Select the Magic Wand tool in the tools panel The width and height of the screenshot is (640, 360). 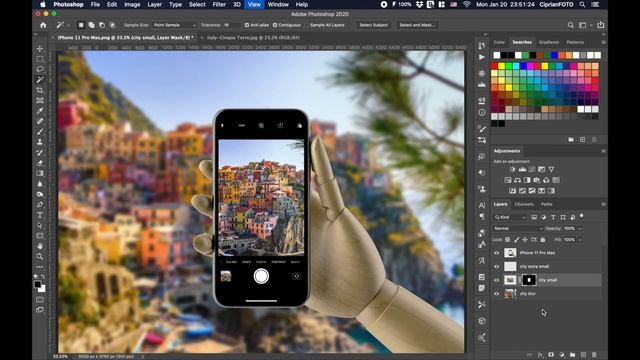pos(40,80)
